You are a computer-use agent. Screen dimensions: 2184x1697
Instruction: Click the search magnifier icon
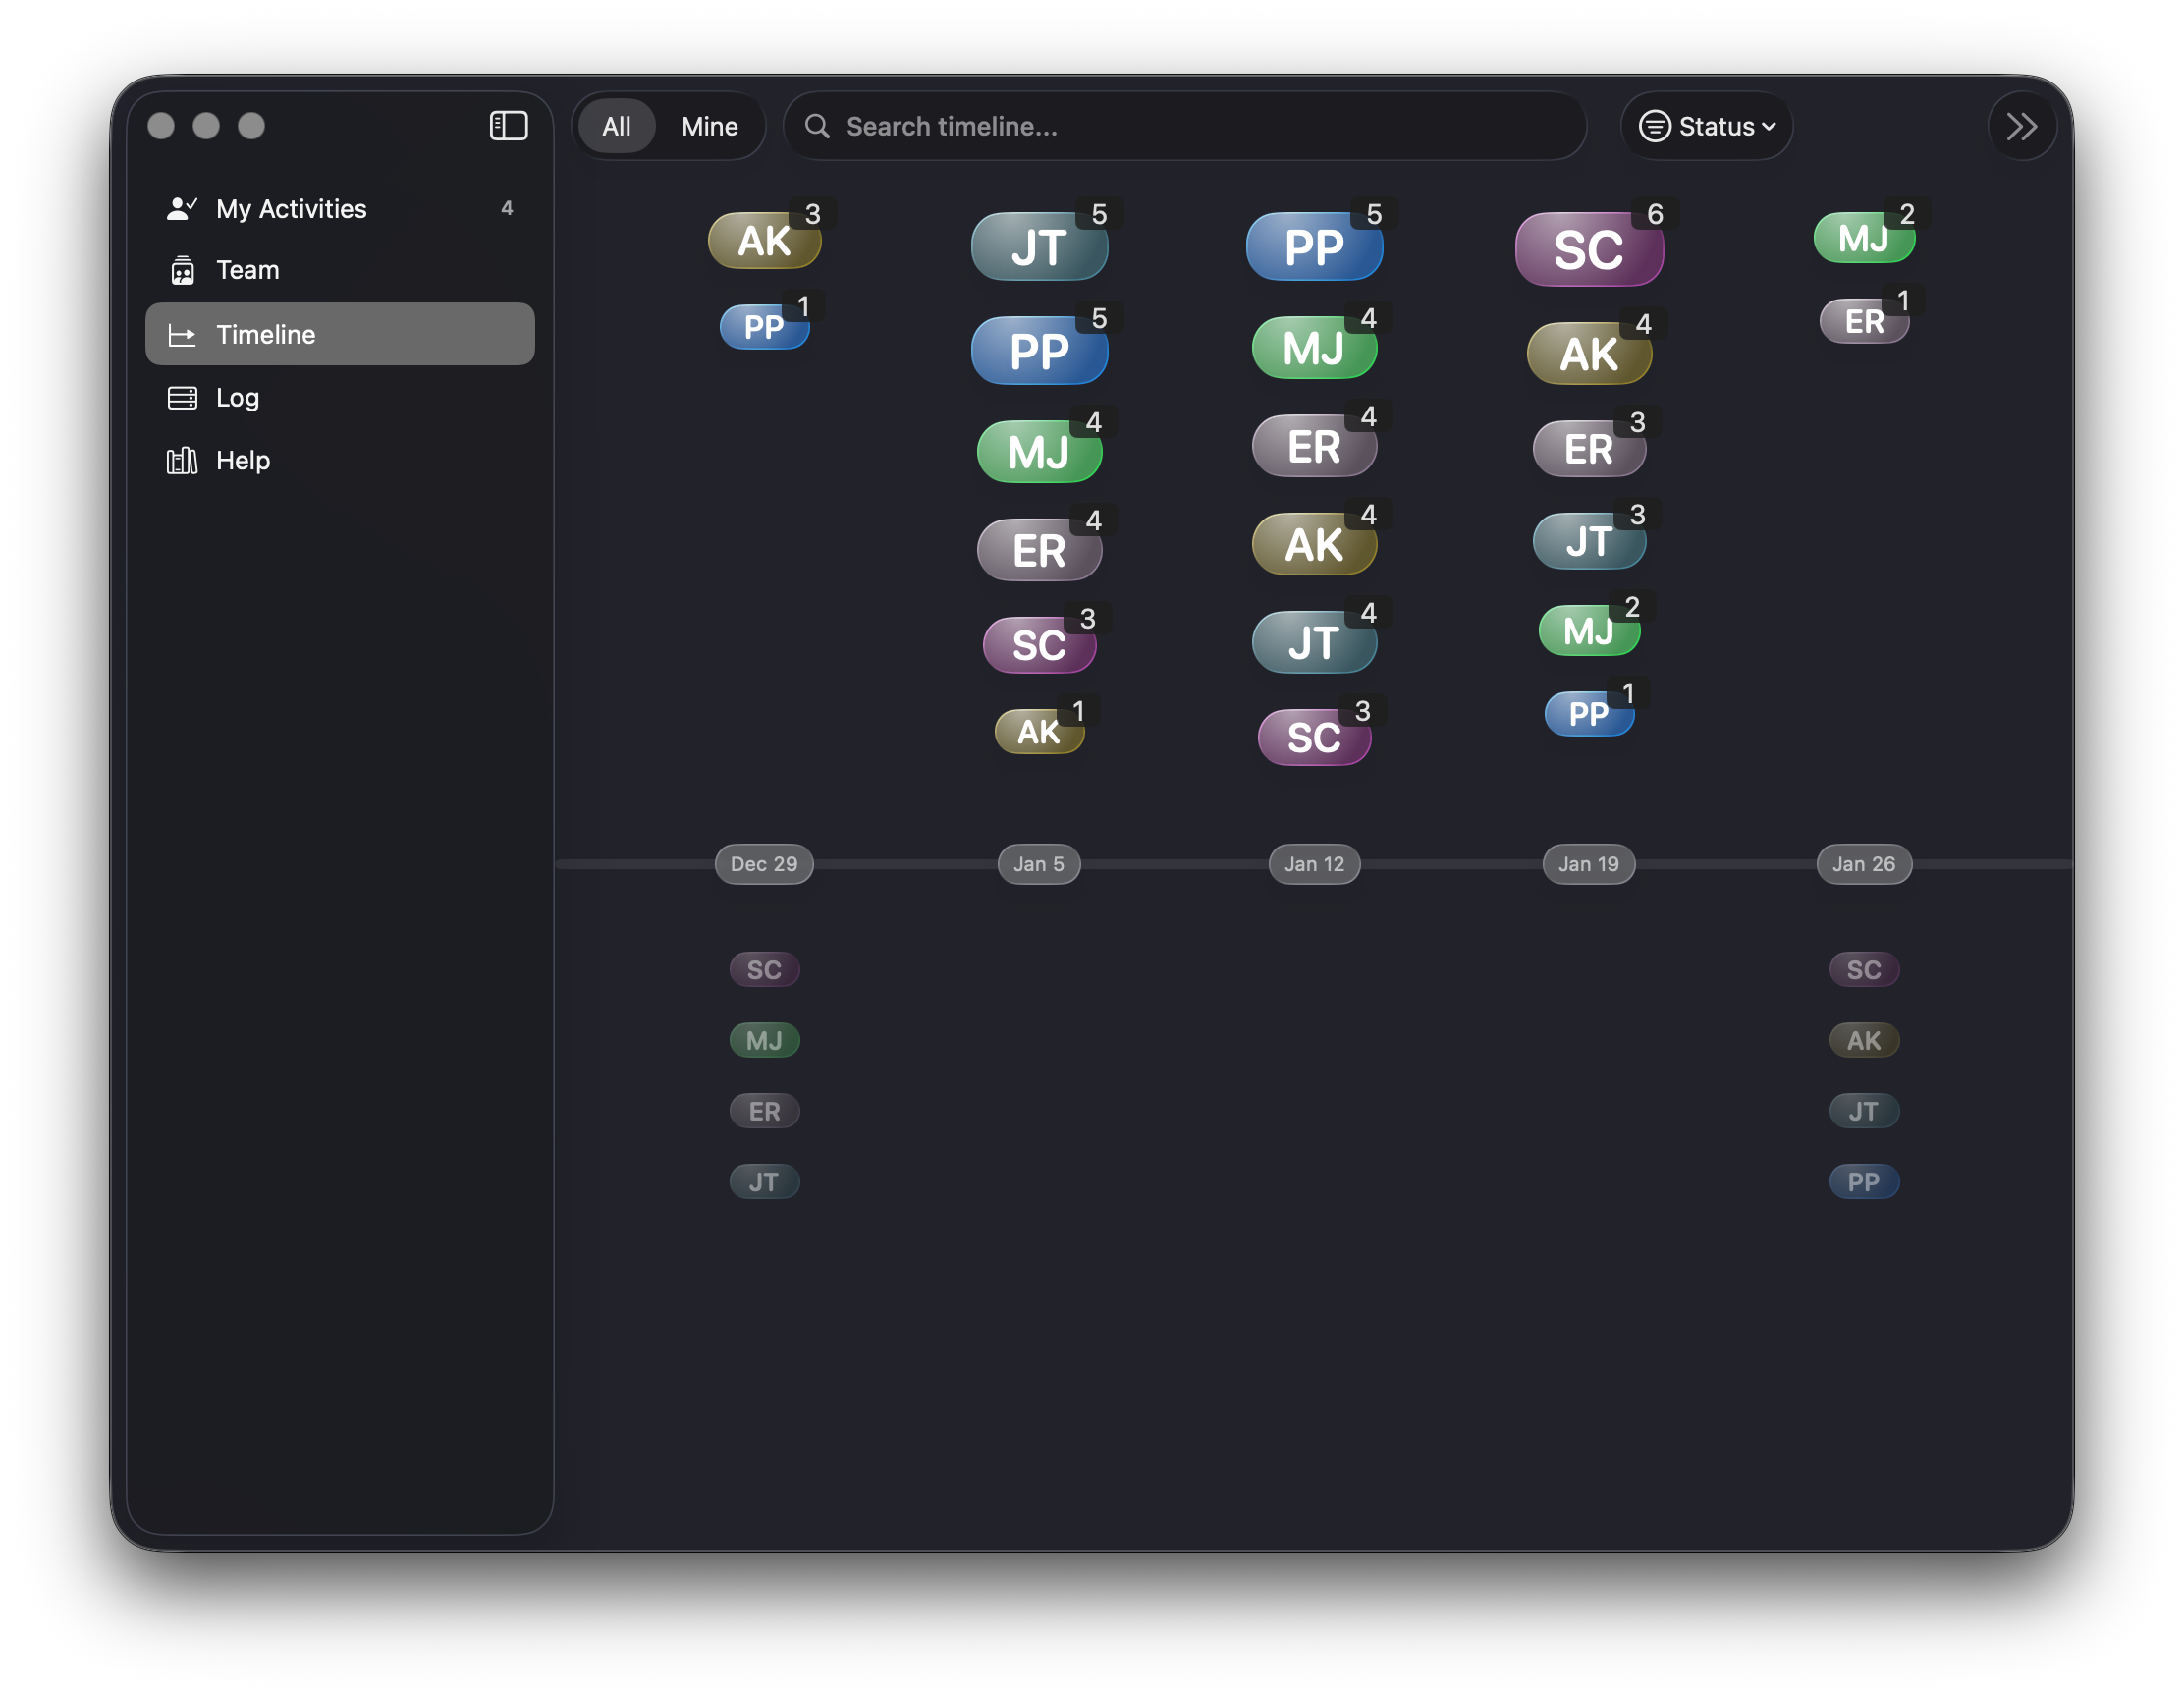coord(817,126)
